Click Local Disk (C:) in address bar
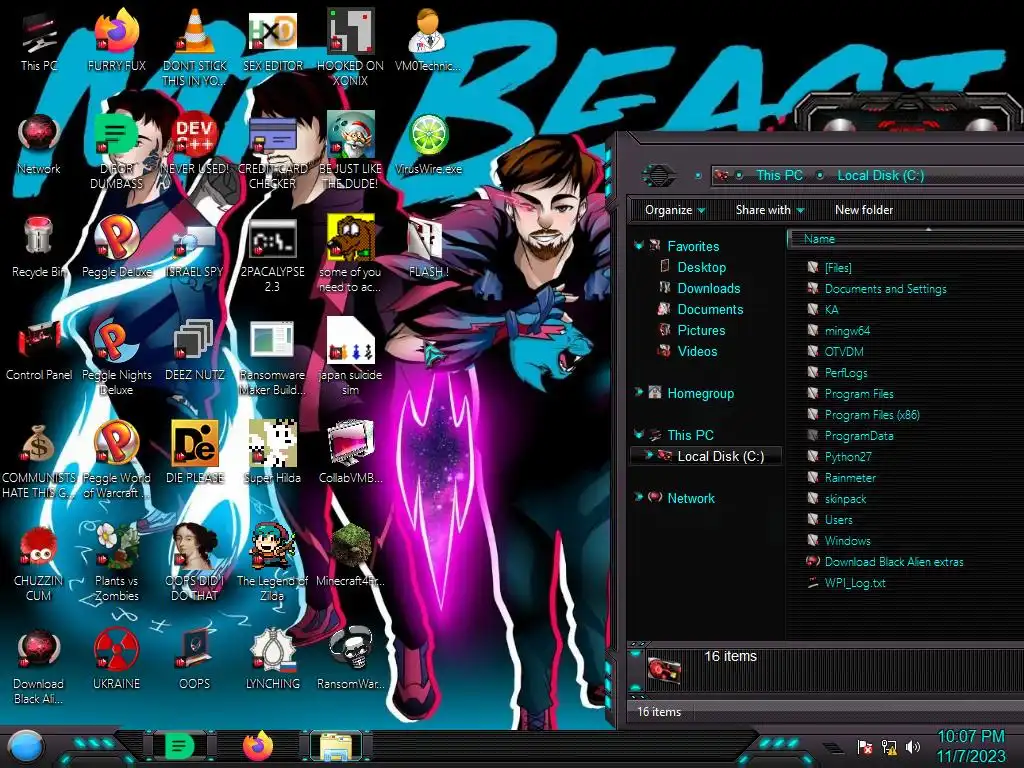The image size is (1024, 768). [x=880, y=175]
